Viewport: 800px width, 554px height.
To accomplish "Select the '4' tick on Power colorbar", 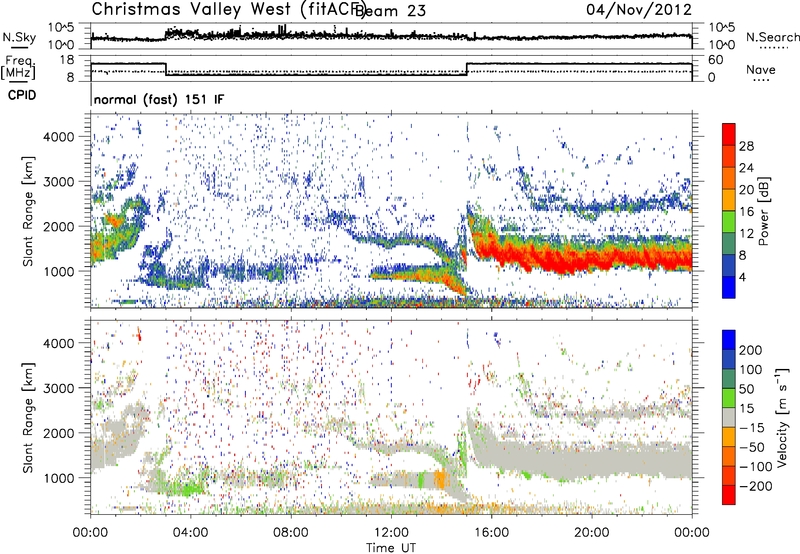I will click(743, 276).
